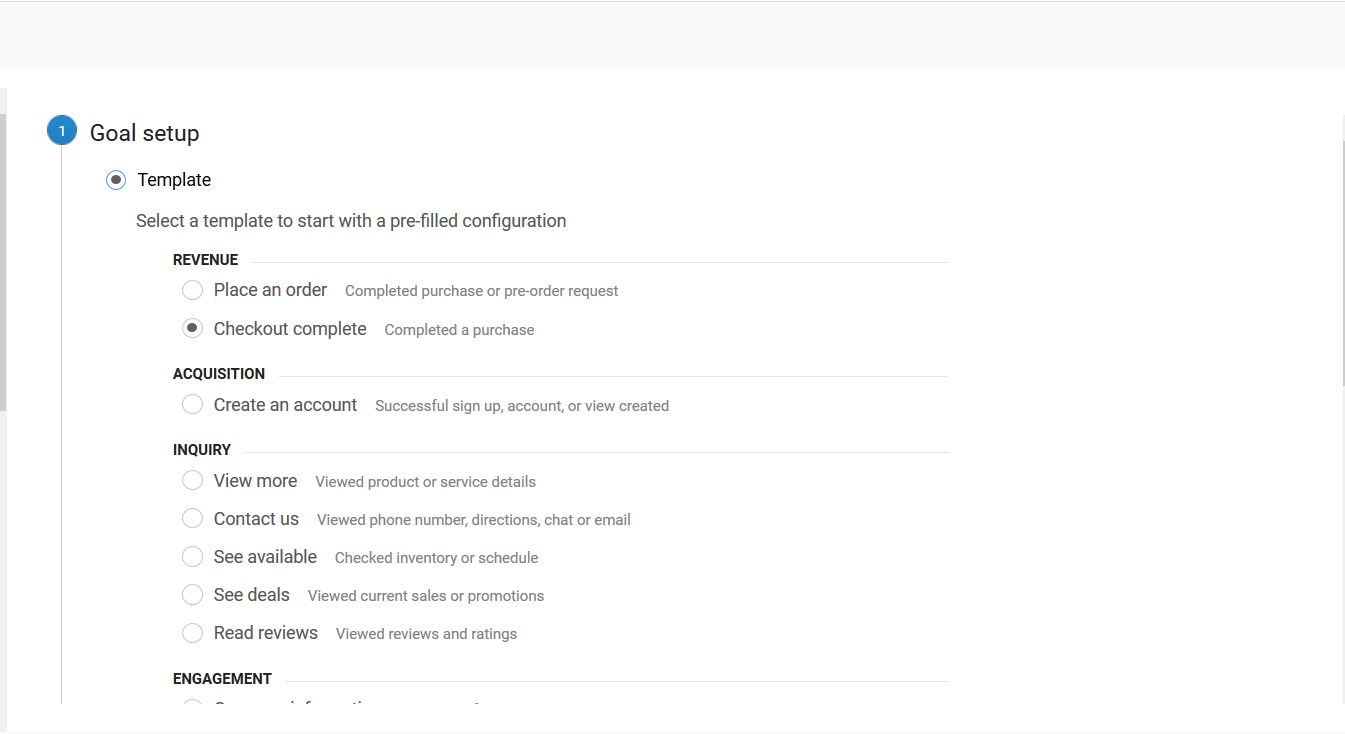Image resolution: width=1345 pixels, height=734 pixels.
Task: Click the REVENUE section header
Action: [205, 259]
